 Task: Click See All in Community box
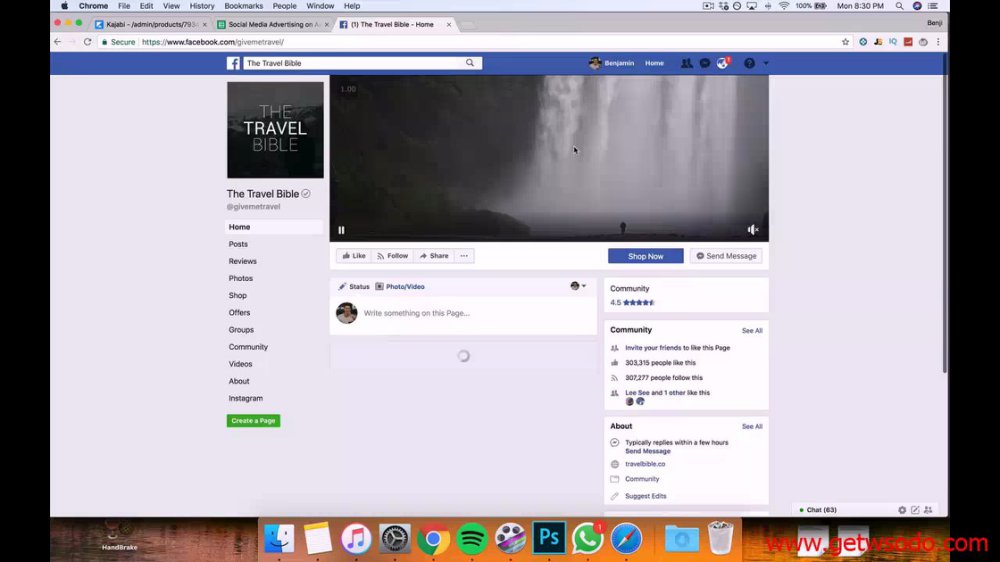click(x=752, y=330)
